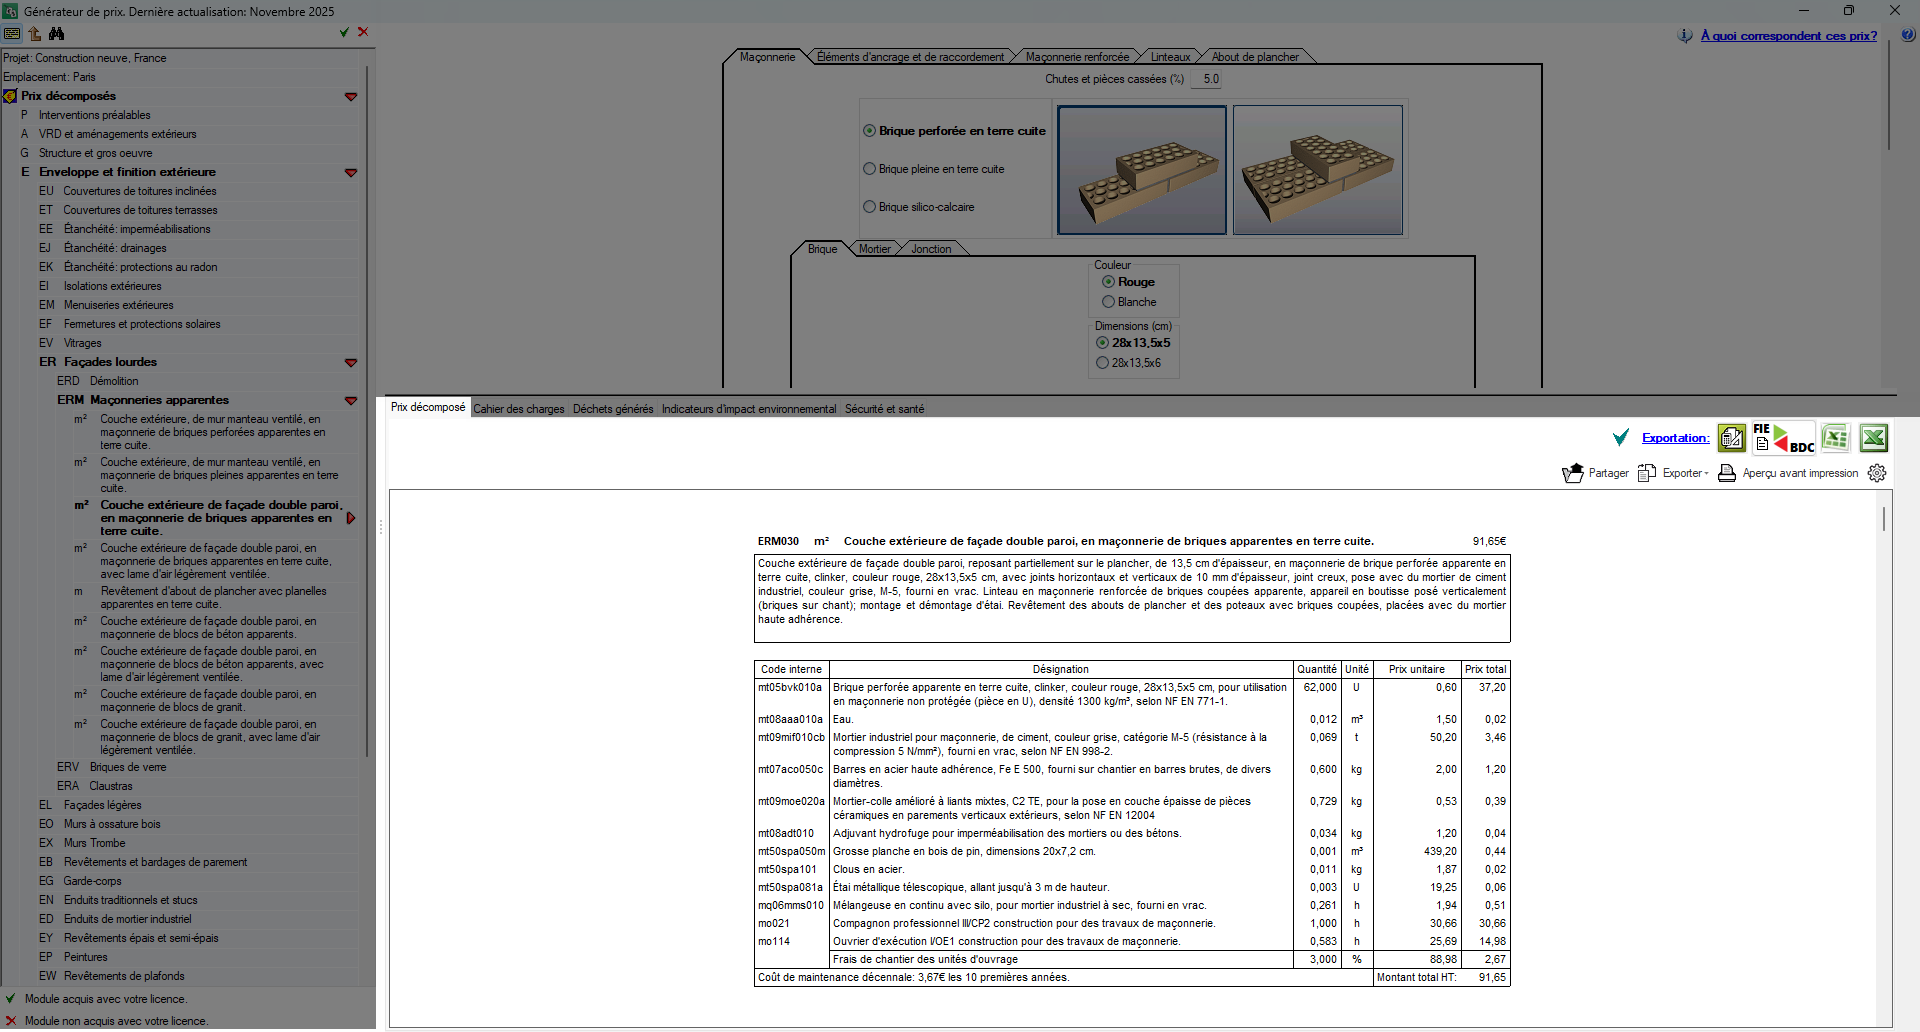
Task: Open the Déchets générés tab
Action: pos(613,409)
